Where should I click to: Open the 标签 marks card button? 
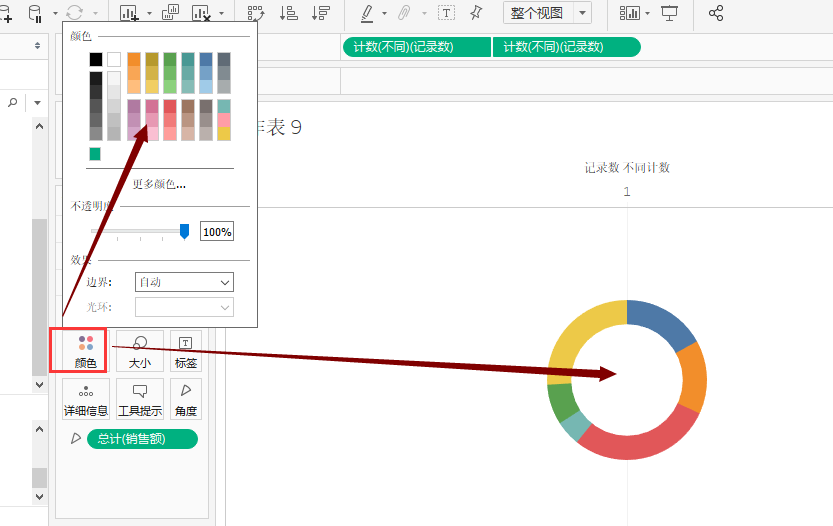[186, 351]
